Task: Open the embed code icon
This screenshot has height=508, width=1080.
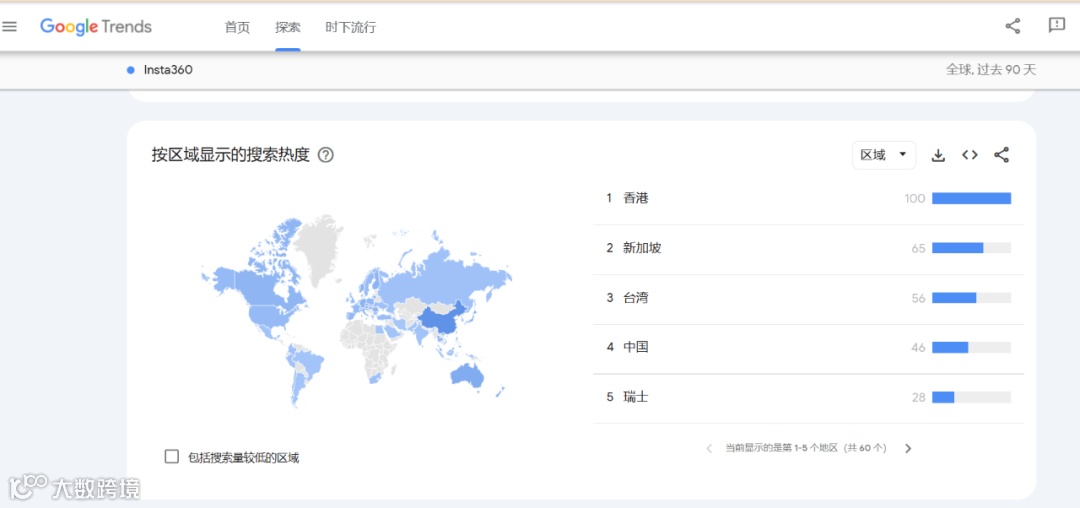Action: pyautogui.click(x=970, y=155)
